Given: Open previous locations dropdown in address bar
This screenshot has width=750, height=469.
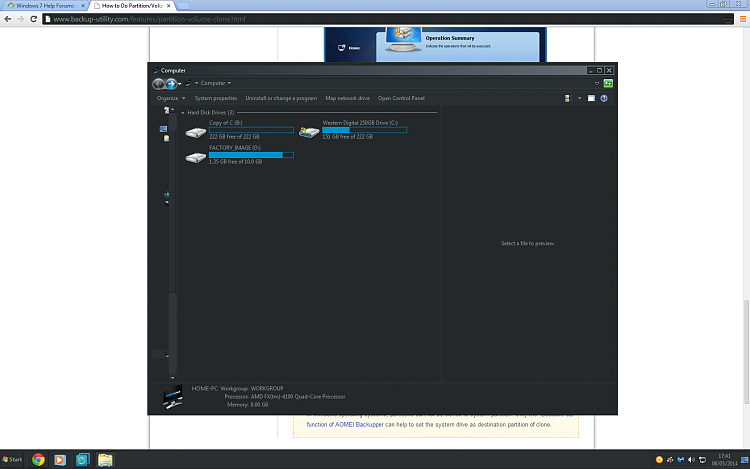Looking at the screenshot, I should 597,83.
